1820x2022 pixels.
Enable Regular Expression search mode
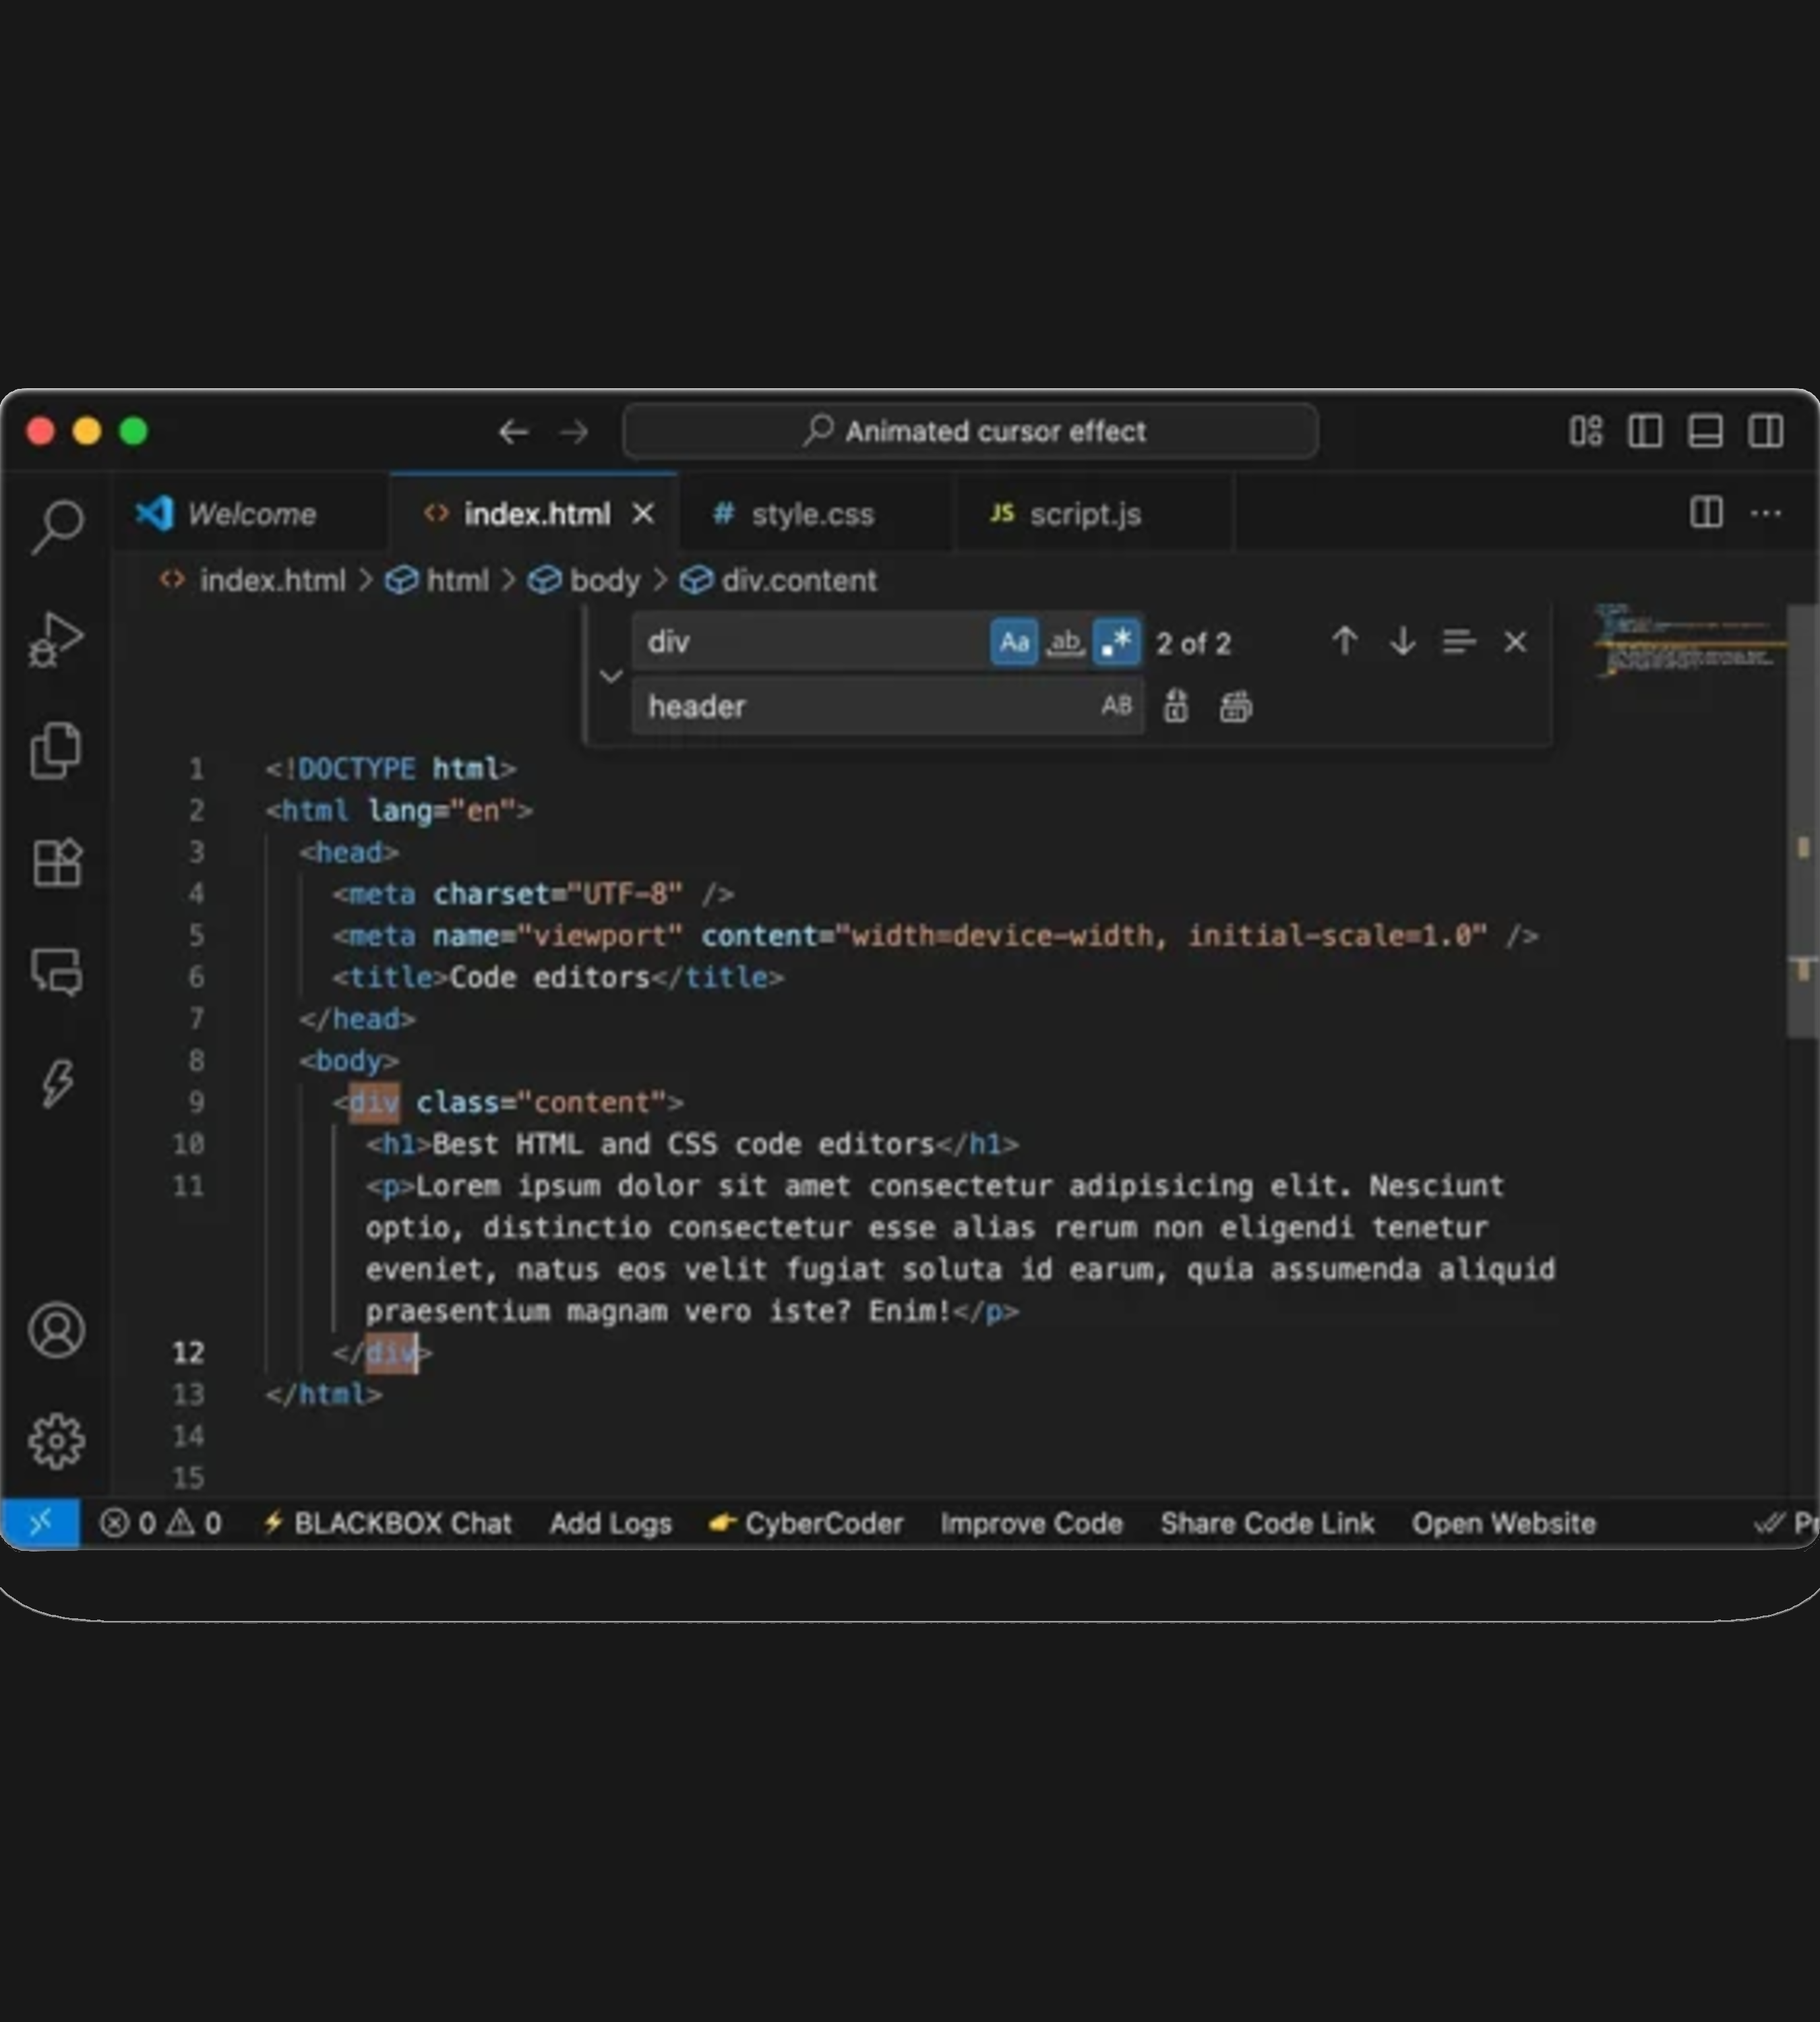pyautogui.click(x=1116, y=642)
